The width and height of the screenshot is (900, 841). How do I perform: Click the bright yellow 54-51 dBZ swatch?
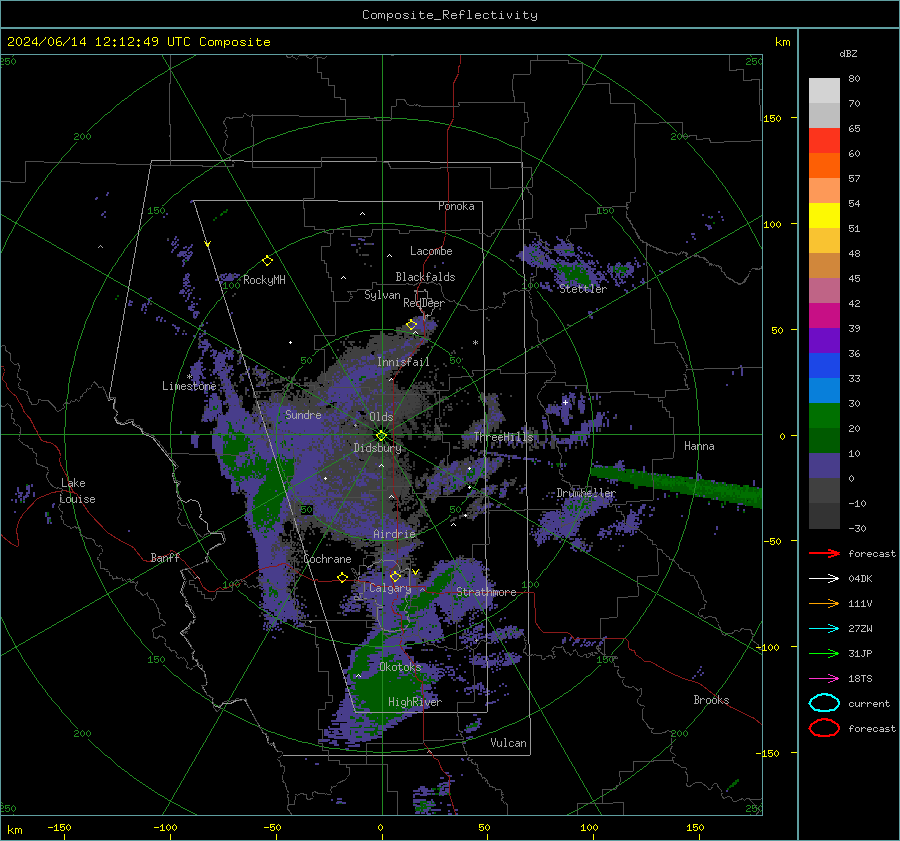coord(824,215)
